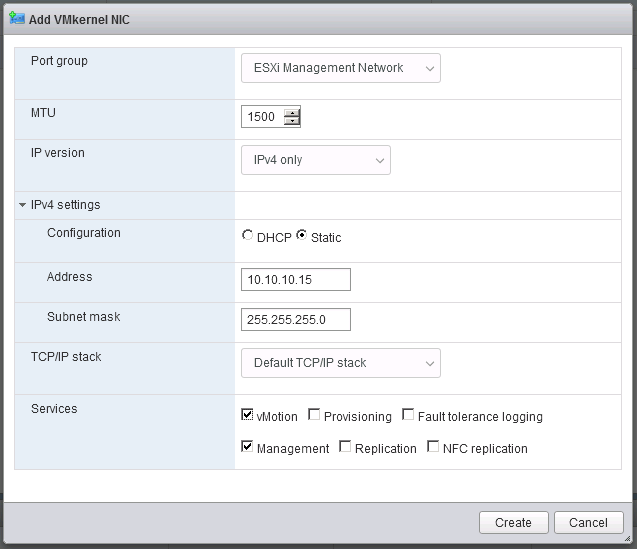Enable the NFC replication checkbox
637x549 pixels.
pyautogui.click(x=433, y=446)
